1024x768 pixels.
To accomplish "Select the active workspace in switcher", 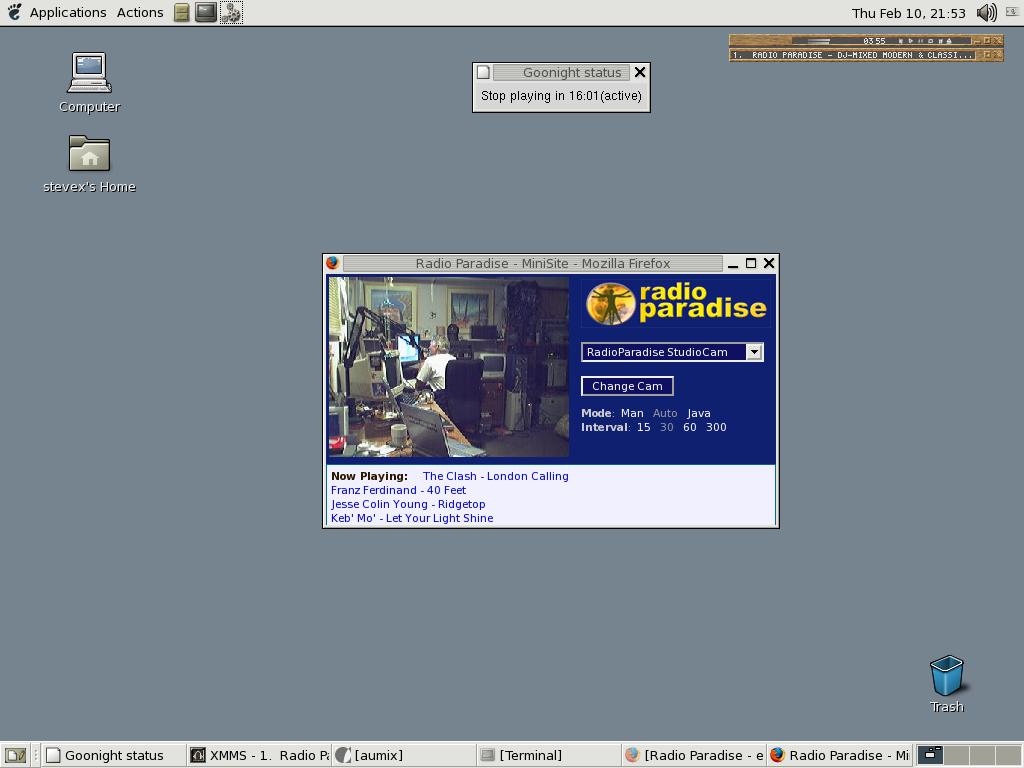I will click(x=930, y=756).
